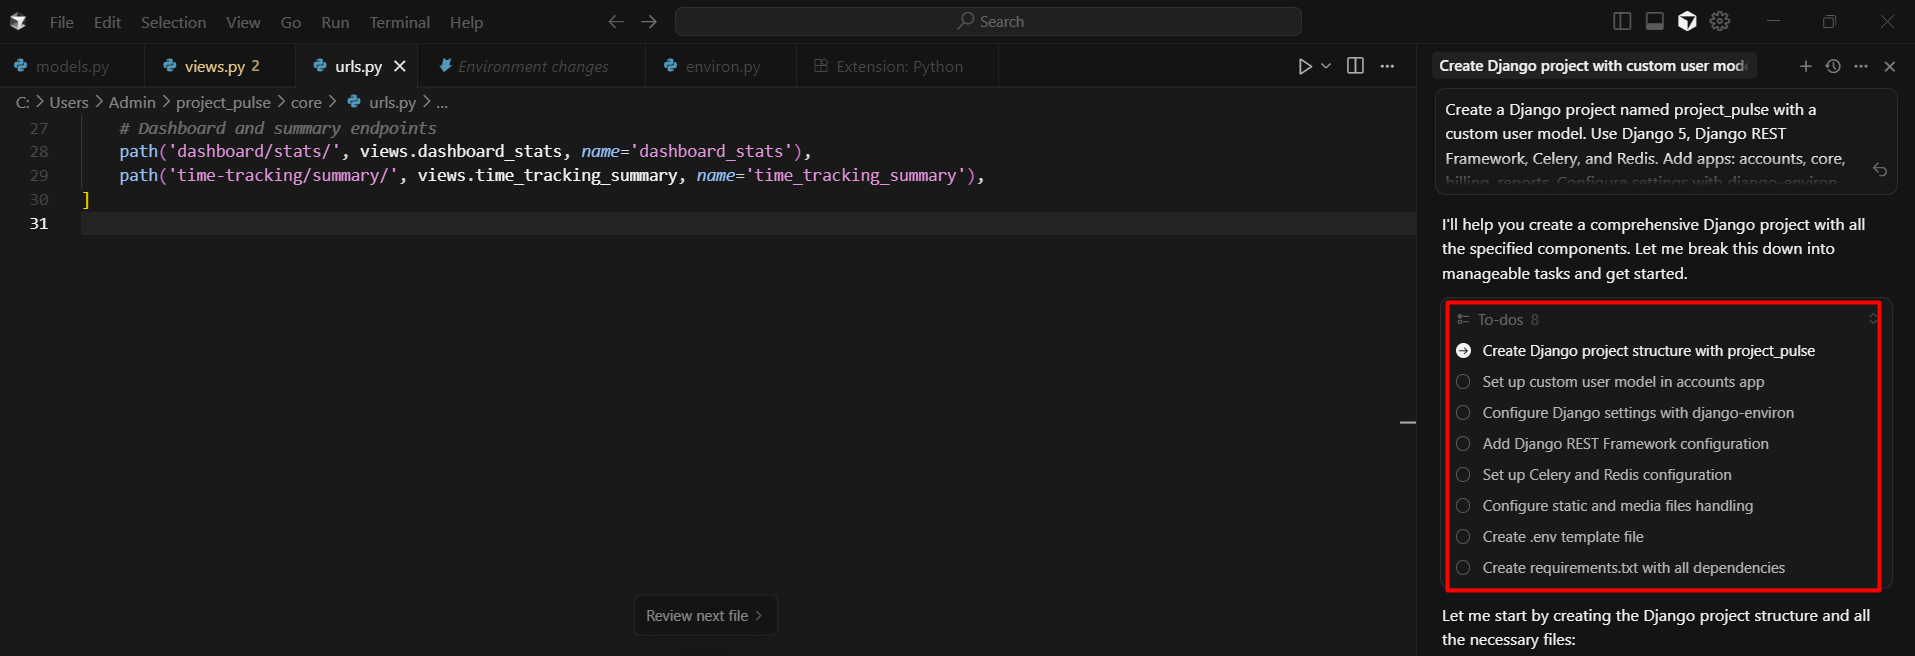Expand the urls.py breadcrumb segment
This screenshot has height=656, width=1915.
(x=392, y=102)
